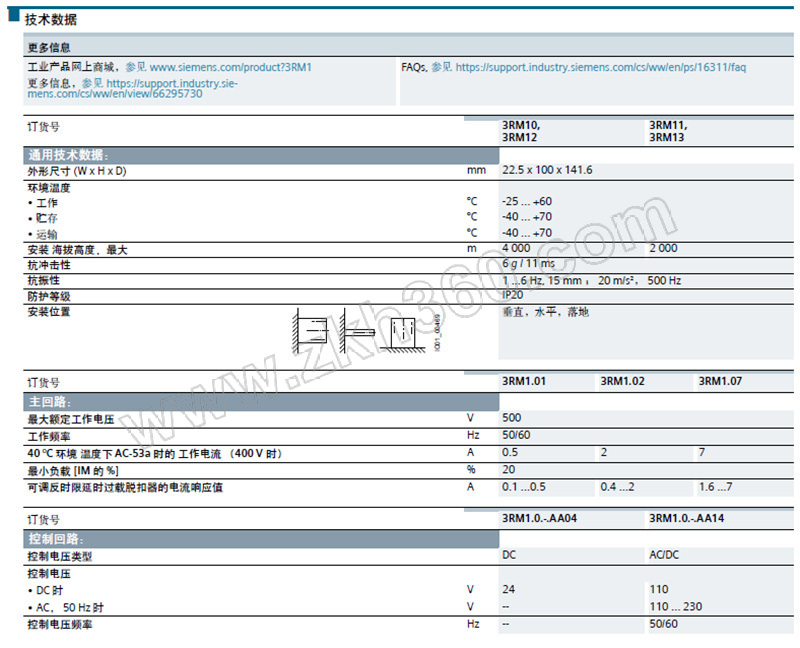Screen dimensions: 800x648
Task: Click the 防护等级 row label
Action: point(49,296)
